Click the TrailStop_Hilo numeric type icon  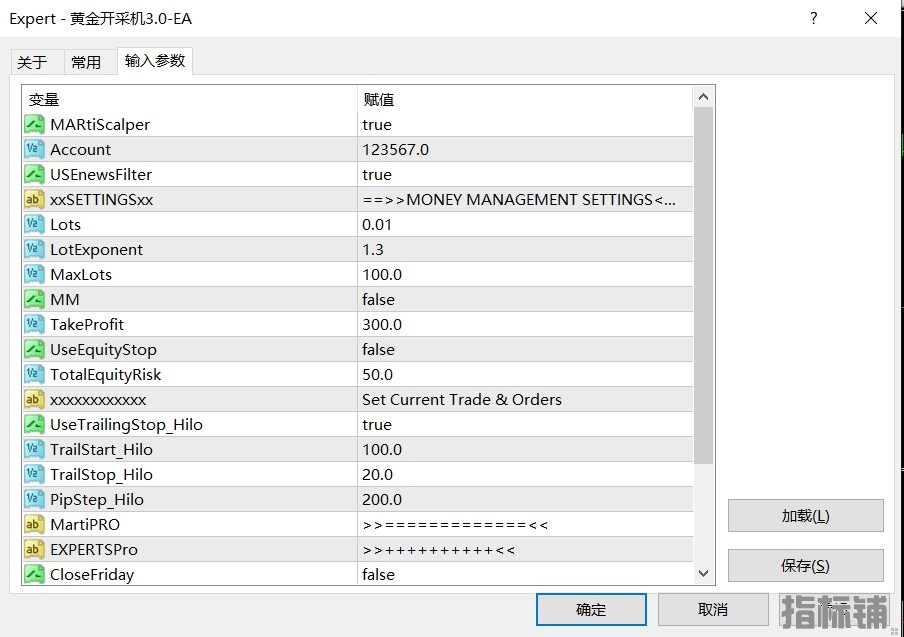coord(34,474)
